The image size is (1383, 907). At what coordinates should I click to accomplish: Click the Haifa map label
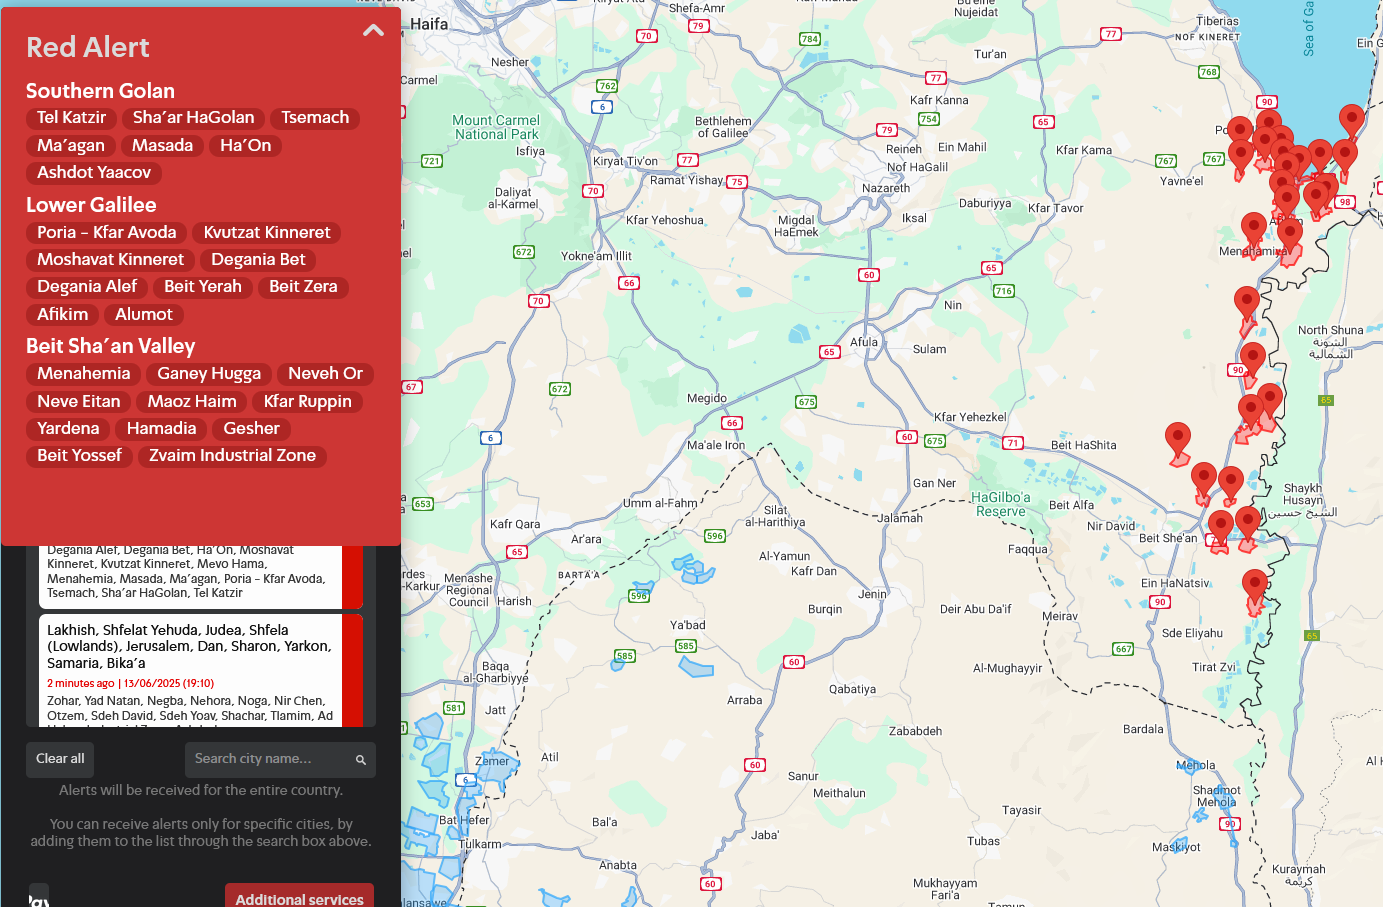point(429,24)
